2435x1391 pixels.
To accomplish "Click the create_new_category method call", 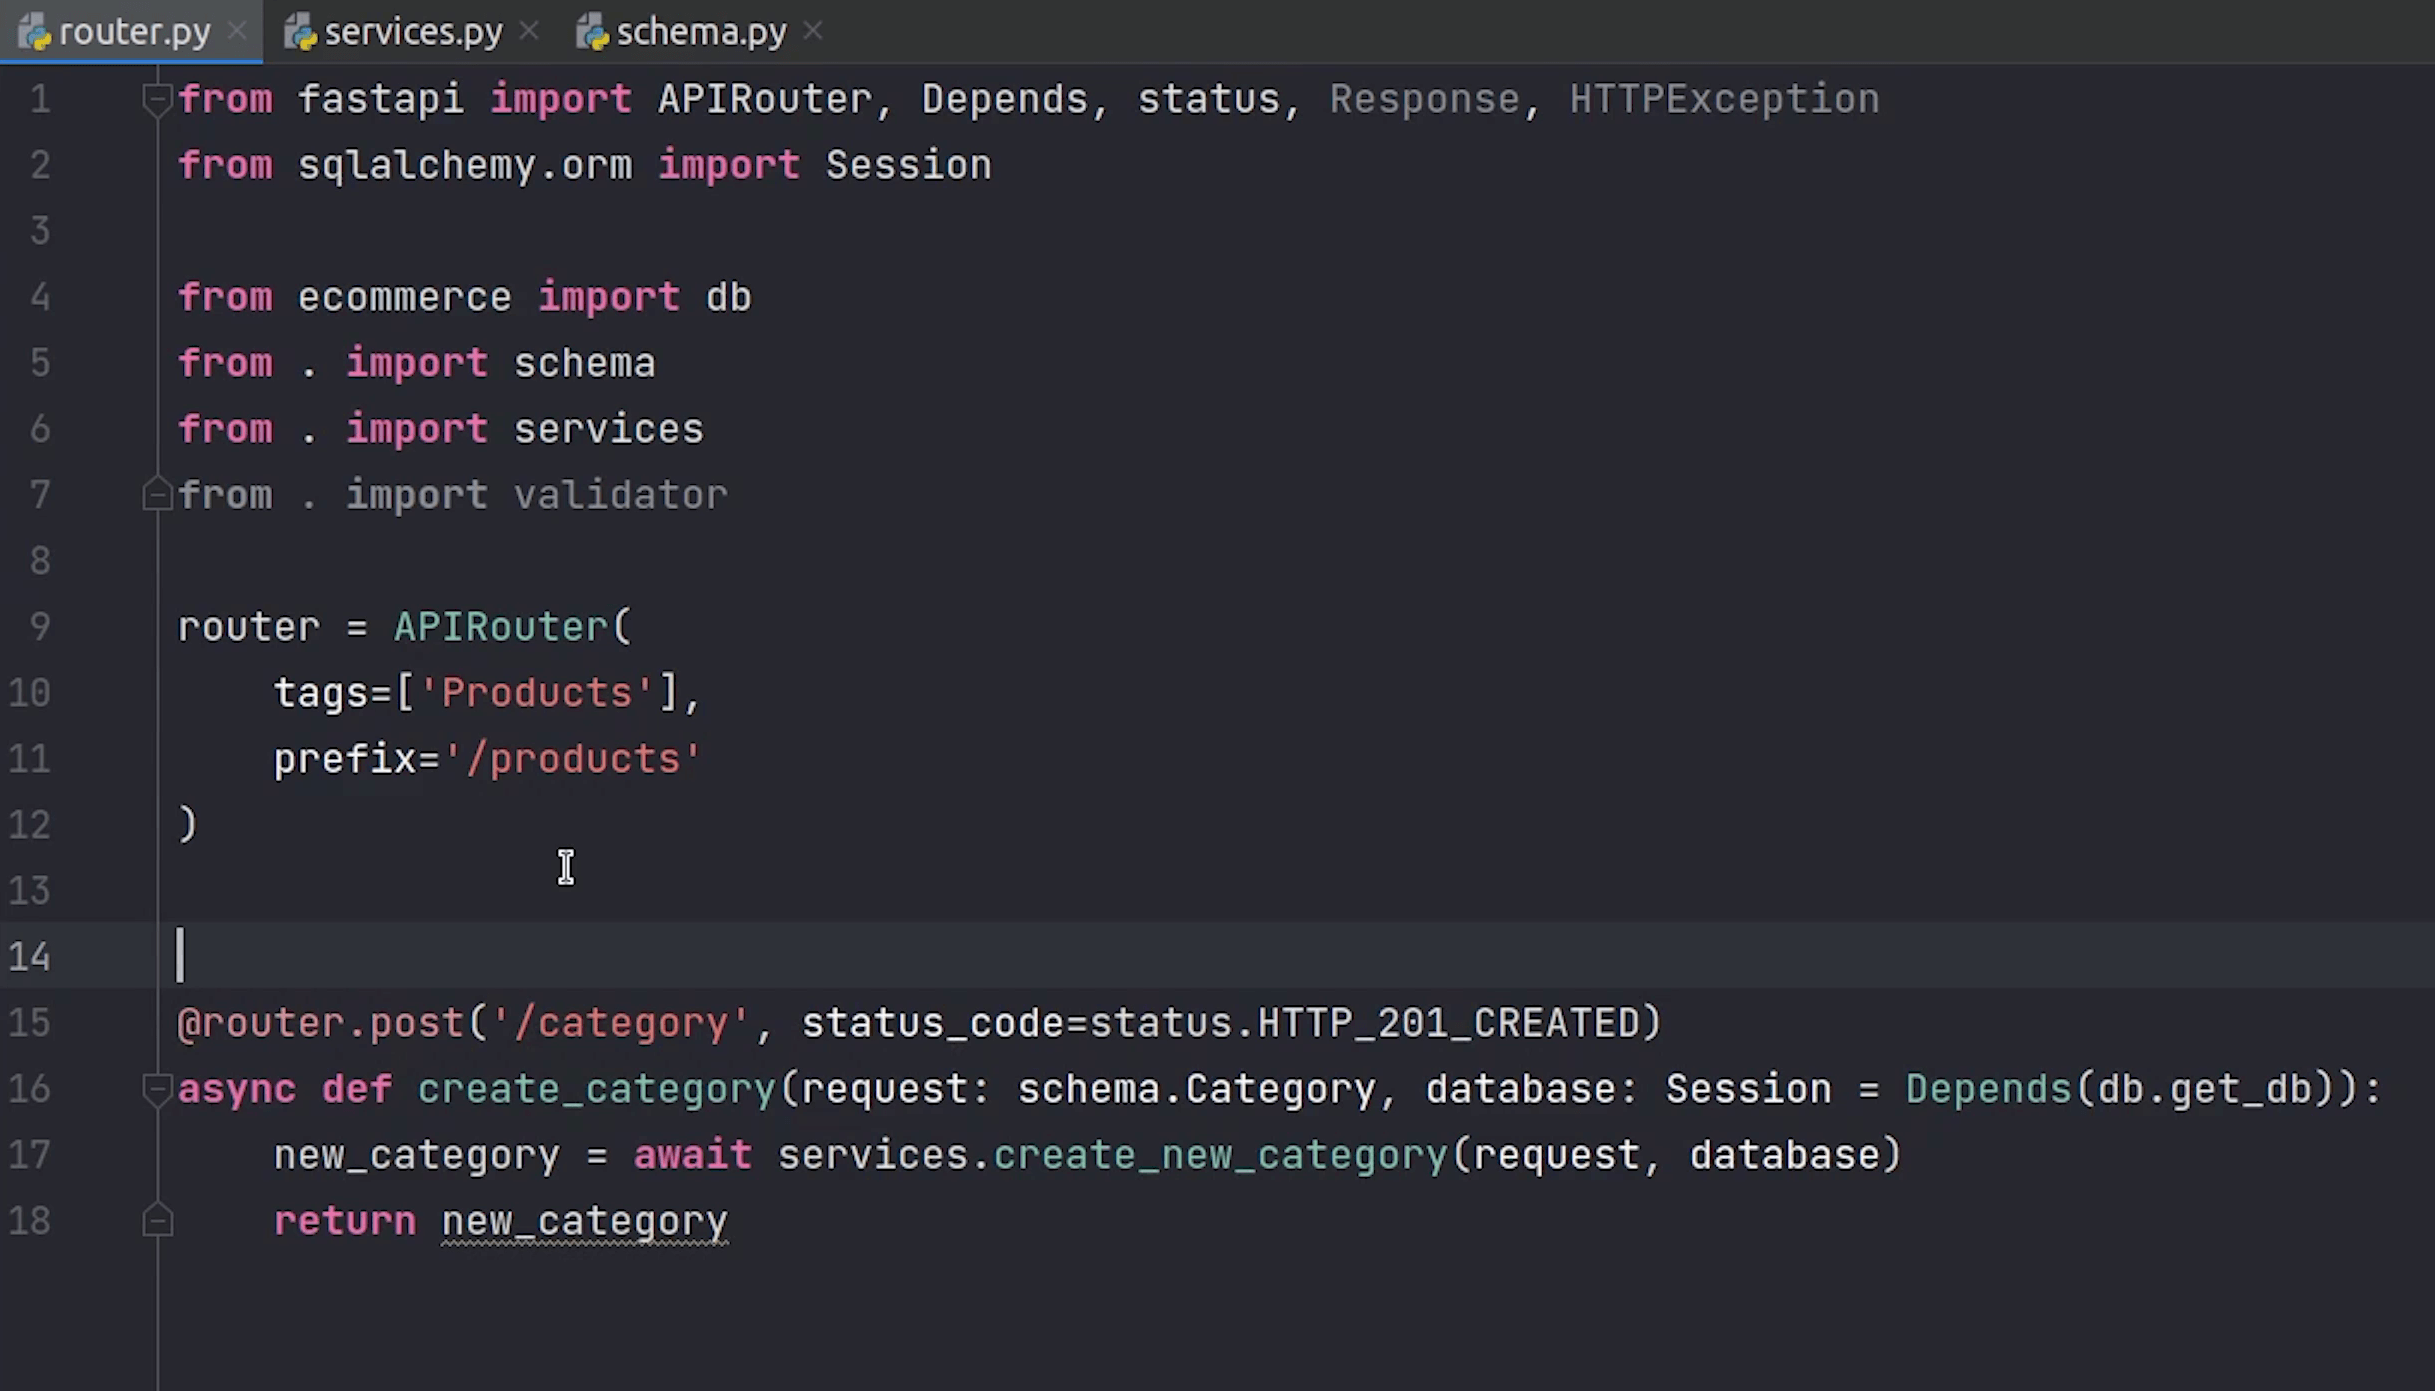I will [x=1220, y=1155].
